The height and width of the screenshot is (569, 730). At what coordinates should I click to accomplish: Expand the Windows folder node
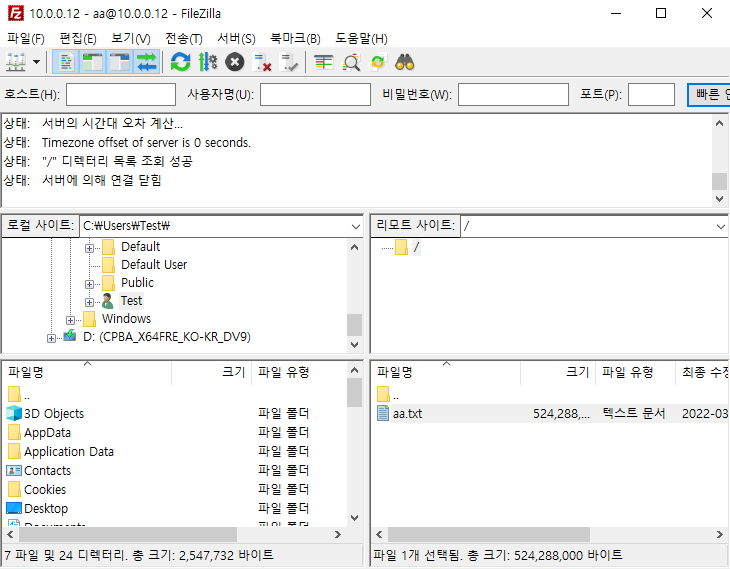click(x=70, y=320)
